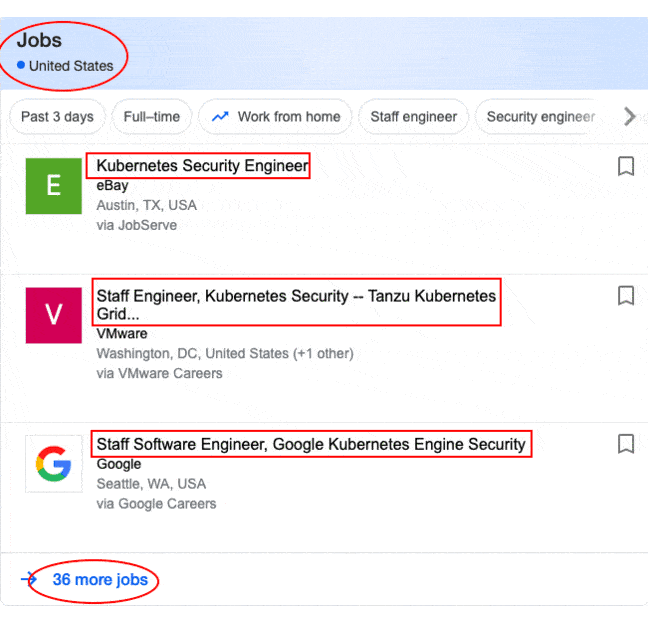The height and width of the screenshot is (623, 648).
Task: Save the VMware Staff Engineer job bookmark
Action: (626, 296)
